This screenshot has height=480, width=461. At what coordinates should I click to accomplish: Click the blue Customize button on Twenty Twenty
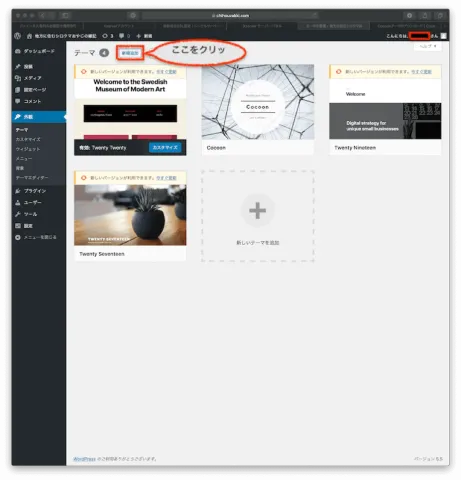pyautogui.click(x=165, y=147)
